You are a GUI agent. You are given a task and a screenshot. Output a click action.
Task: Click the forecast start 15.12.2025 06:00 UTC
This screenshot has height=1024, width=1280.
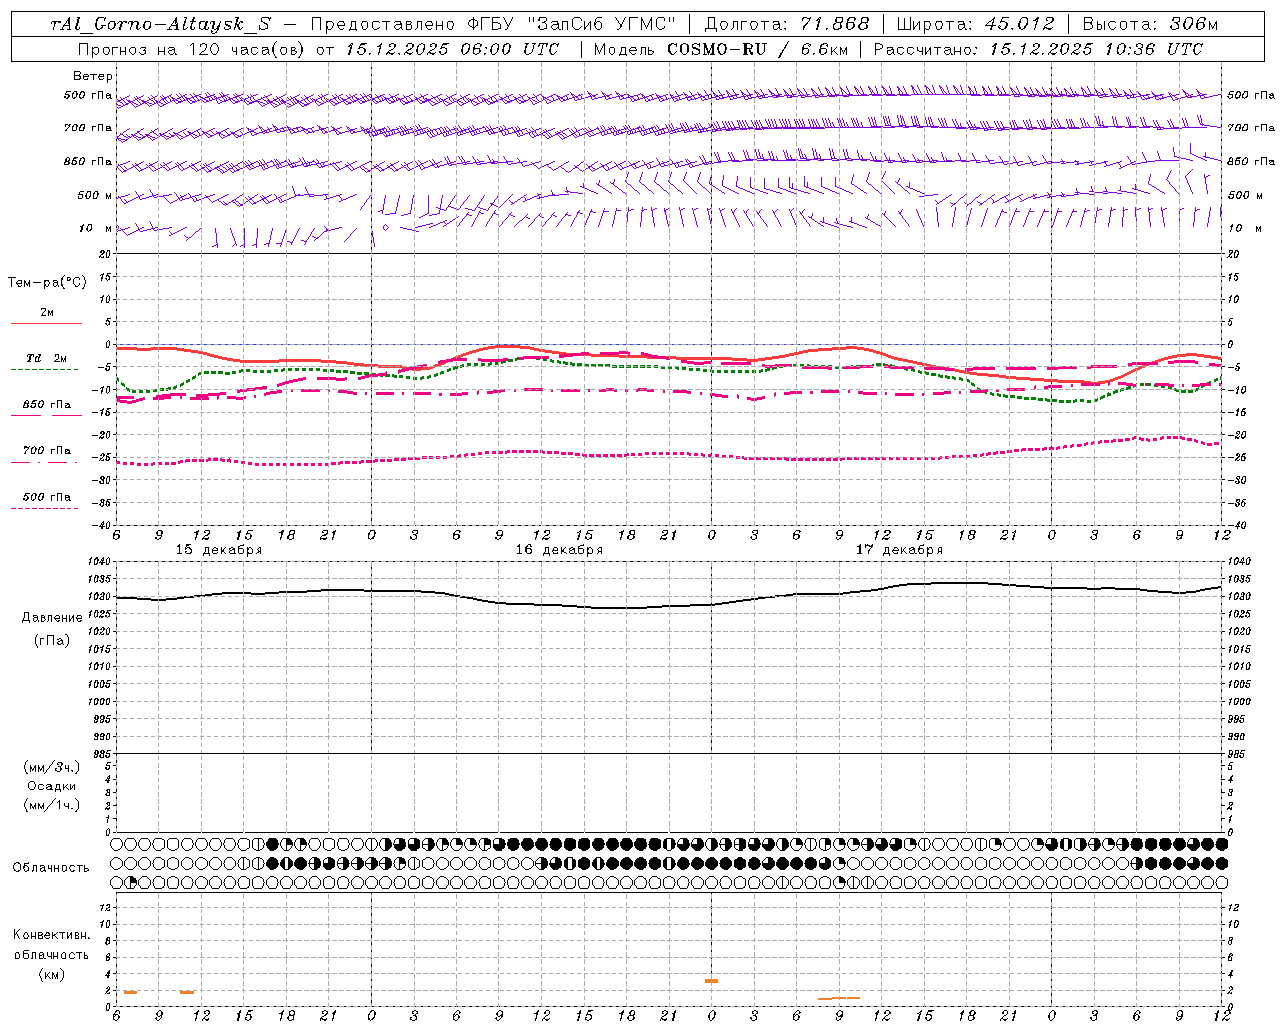click(x=452, y=49)
